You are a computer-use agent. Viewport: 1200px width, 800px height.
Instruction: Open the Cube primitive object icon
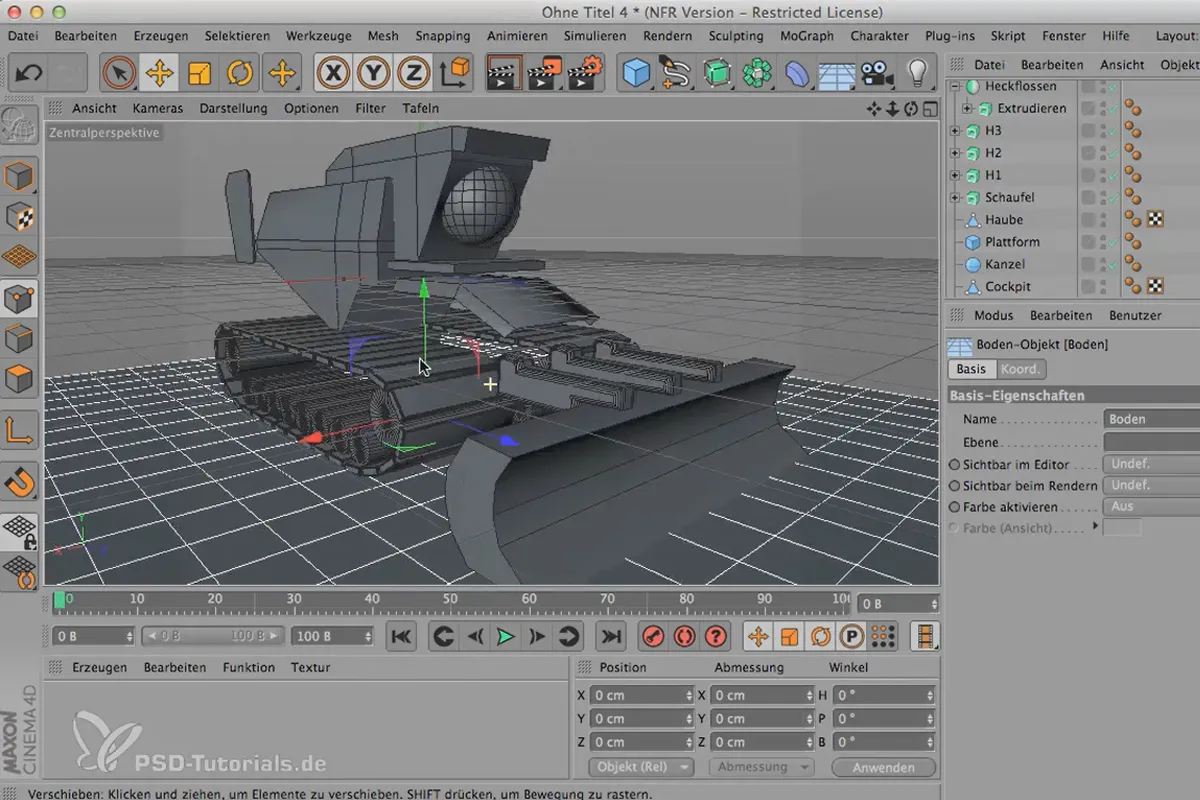[634, 73]
